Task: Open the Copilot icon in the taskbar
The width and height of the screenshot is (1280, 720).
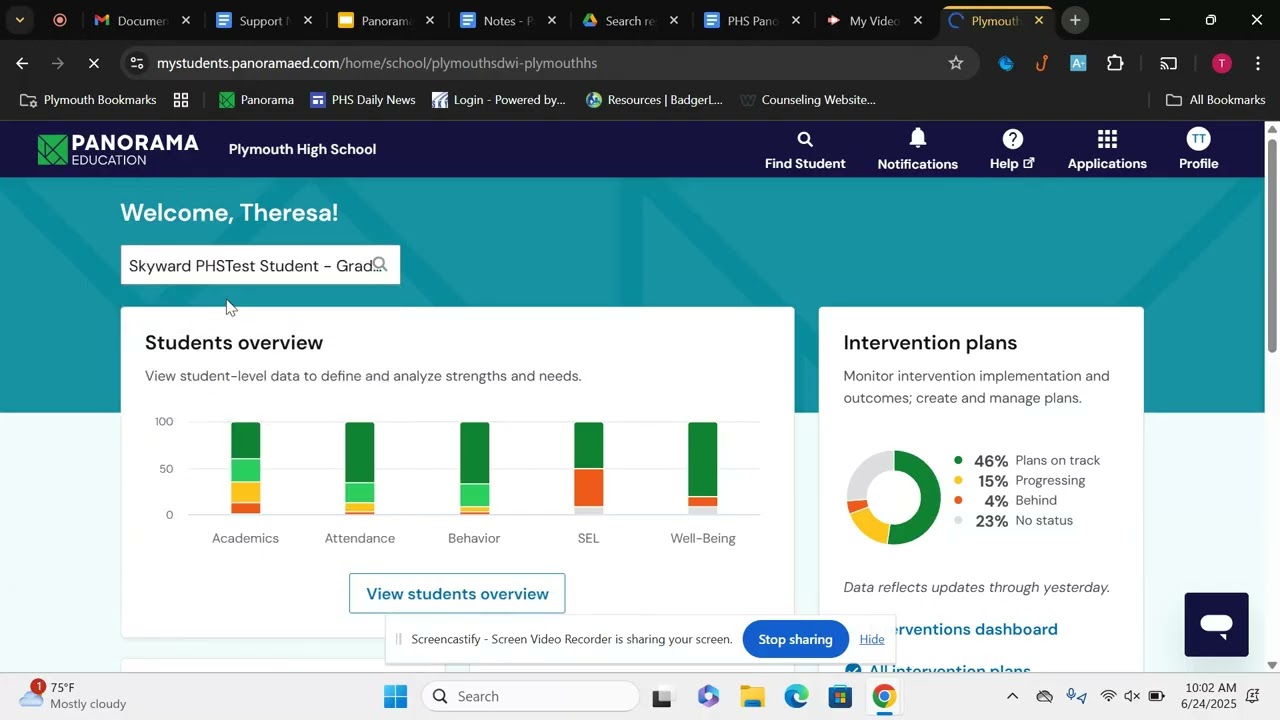Action: (708, 696)
